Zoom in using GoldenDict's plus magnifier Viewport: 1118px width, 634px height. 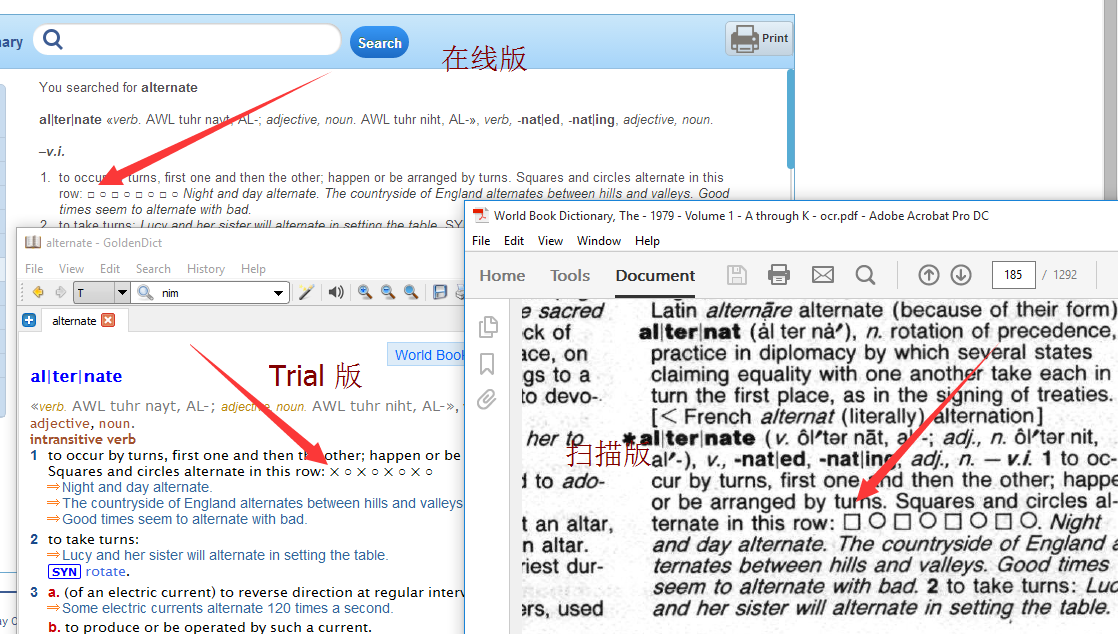coord(365,292)
